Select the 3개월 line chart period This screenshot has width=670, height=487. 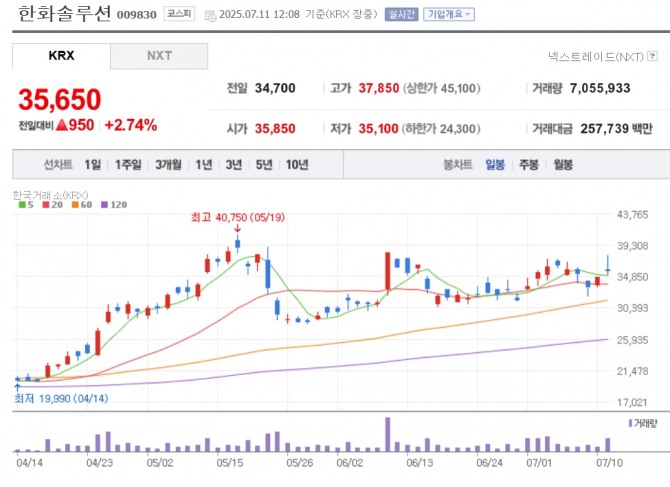168,165
